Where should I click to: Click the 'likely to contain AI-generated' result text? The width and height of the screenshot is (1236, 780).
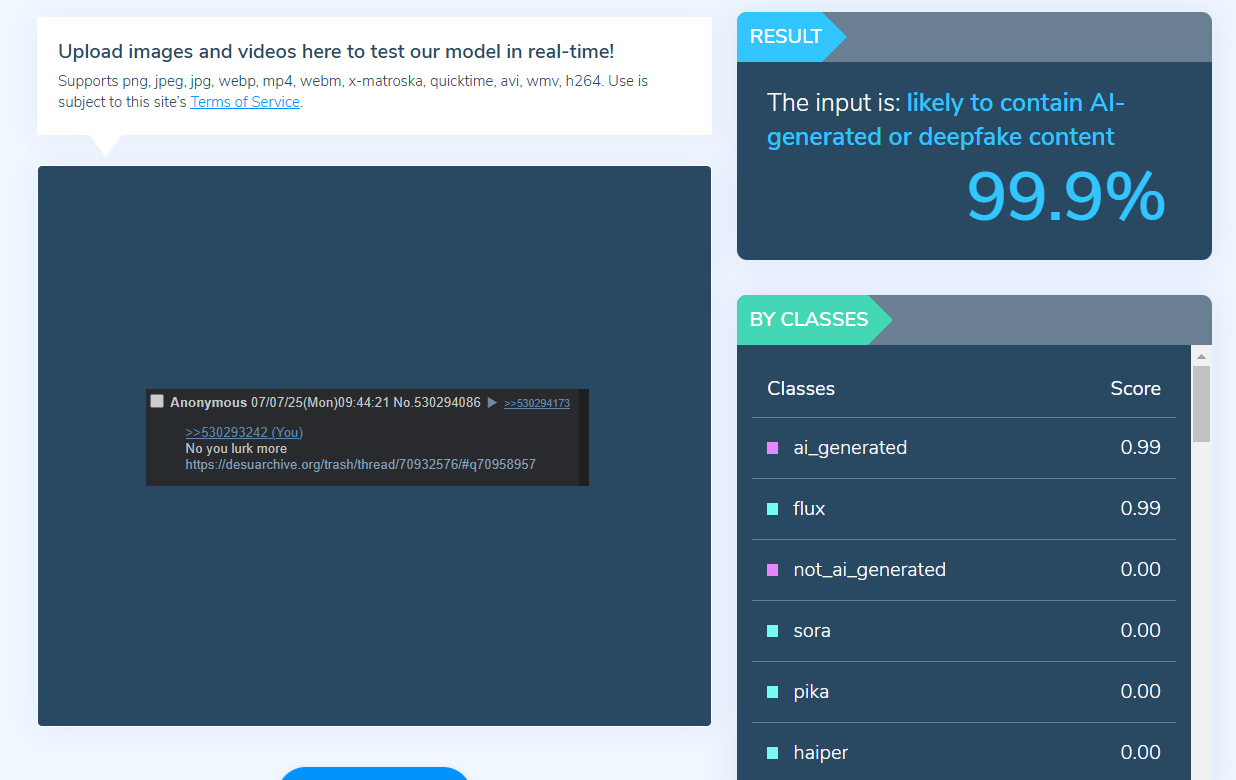coord(946,120)
